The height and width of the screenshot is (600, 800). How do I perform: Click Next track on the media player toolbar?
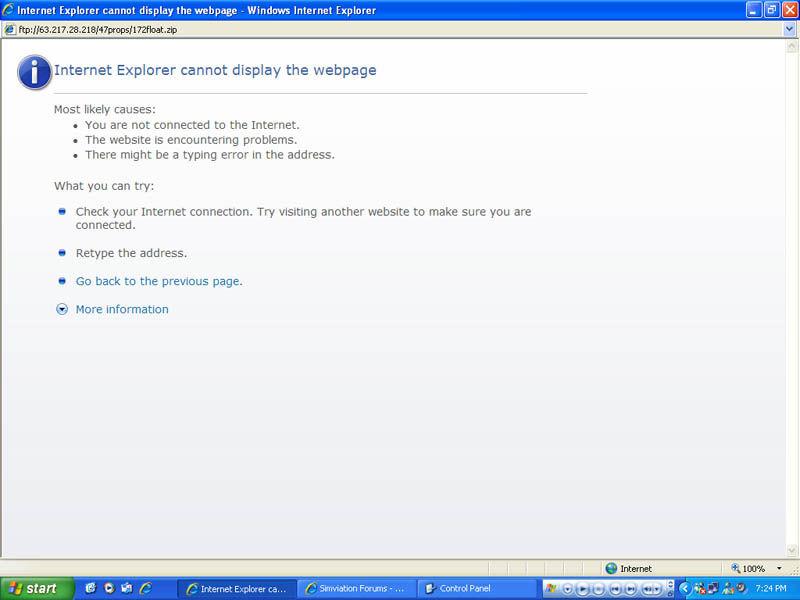[x=631, y=589]
